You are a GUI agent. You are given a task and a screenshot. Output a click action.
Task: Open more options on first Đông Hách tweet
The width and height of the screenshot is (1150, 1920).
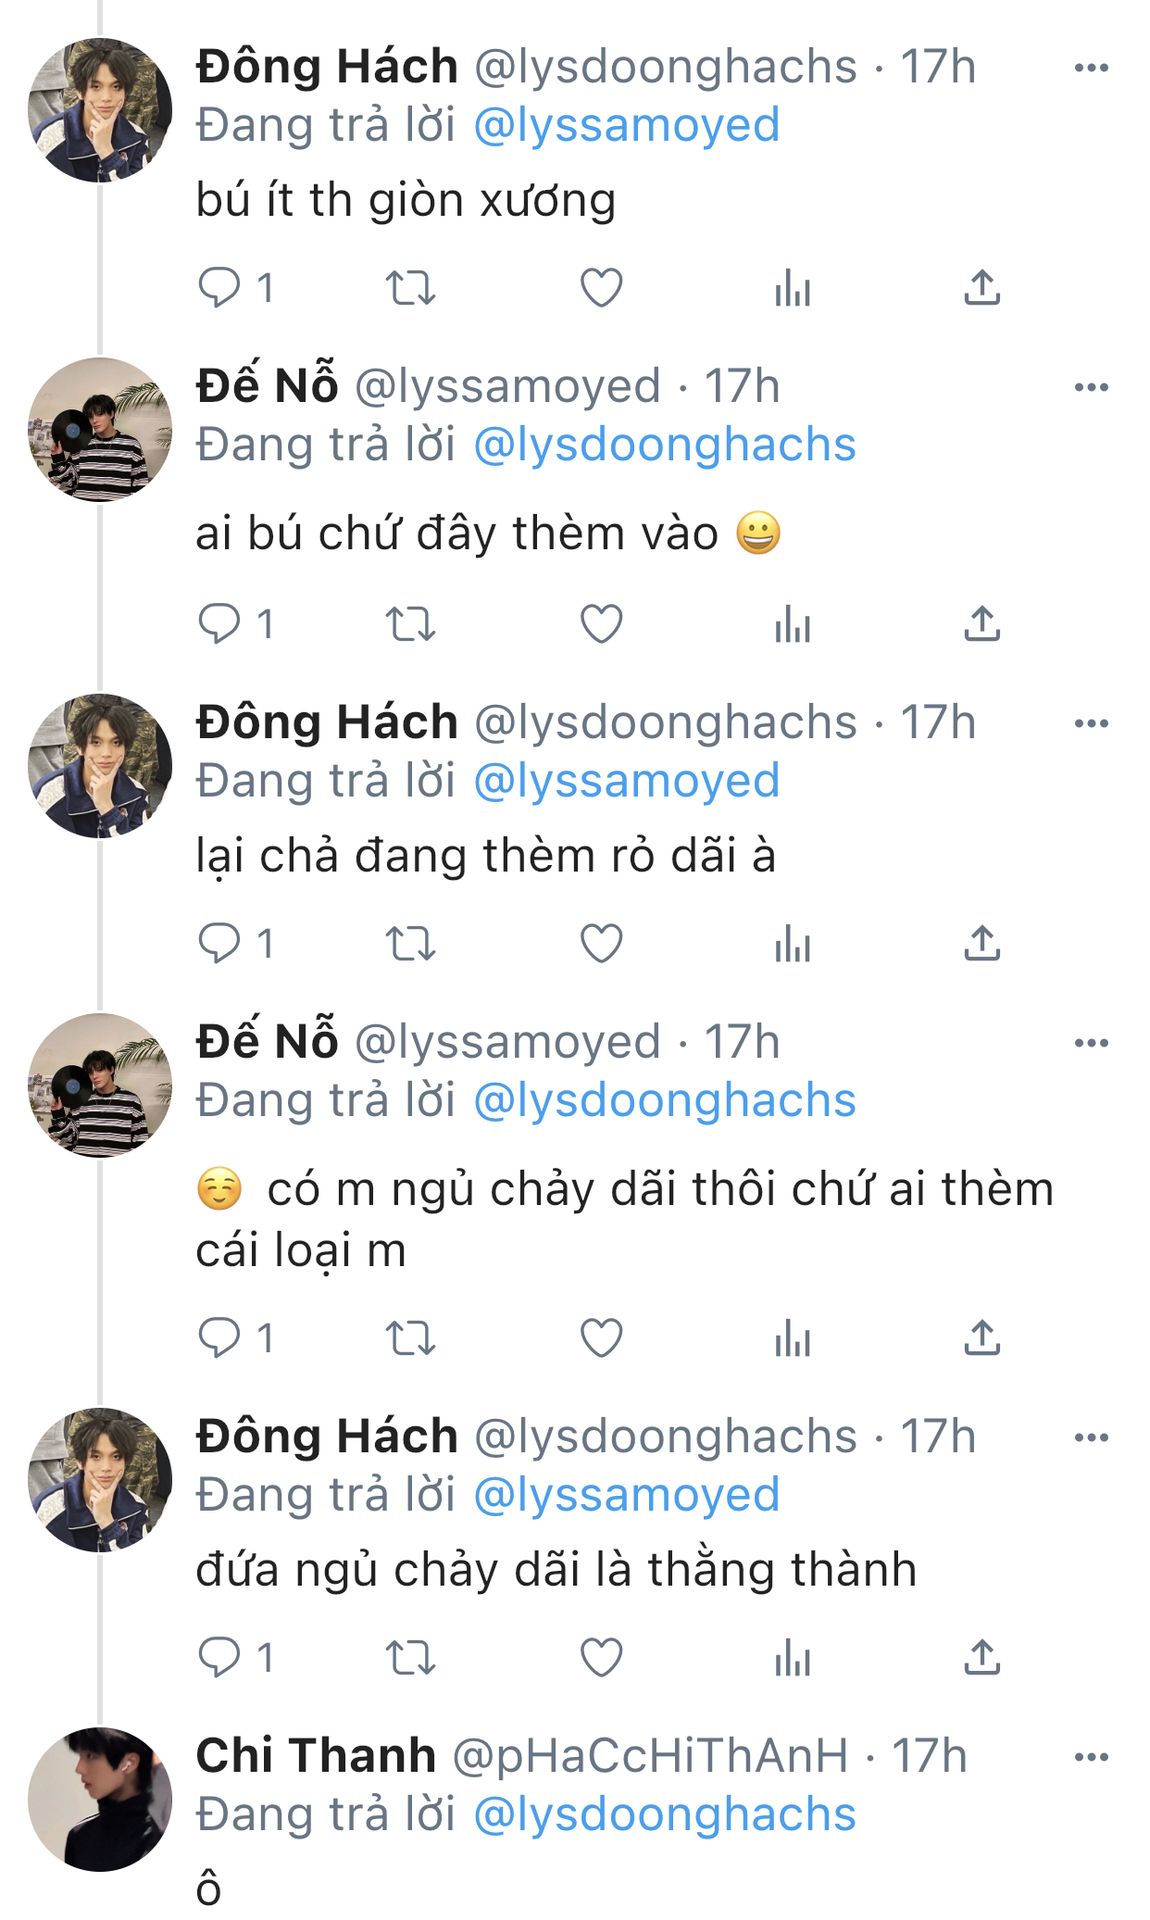pos(1091,68)
